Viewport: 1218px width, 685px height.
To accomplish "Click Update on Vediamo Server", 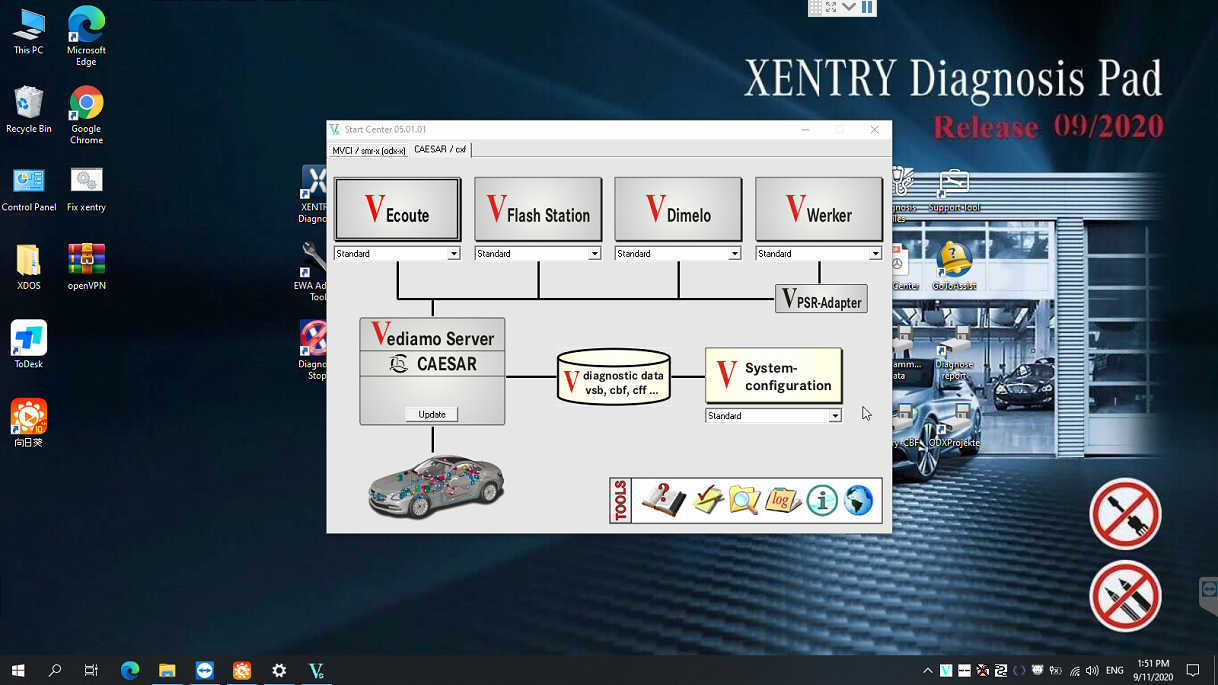I will point(432,414).
